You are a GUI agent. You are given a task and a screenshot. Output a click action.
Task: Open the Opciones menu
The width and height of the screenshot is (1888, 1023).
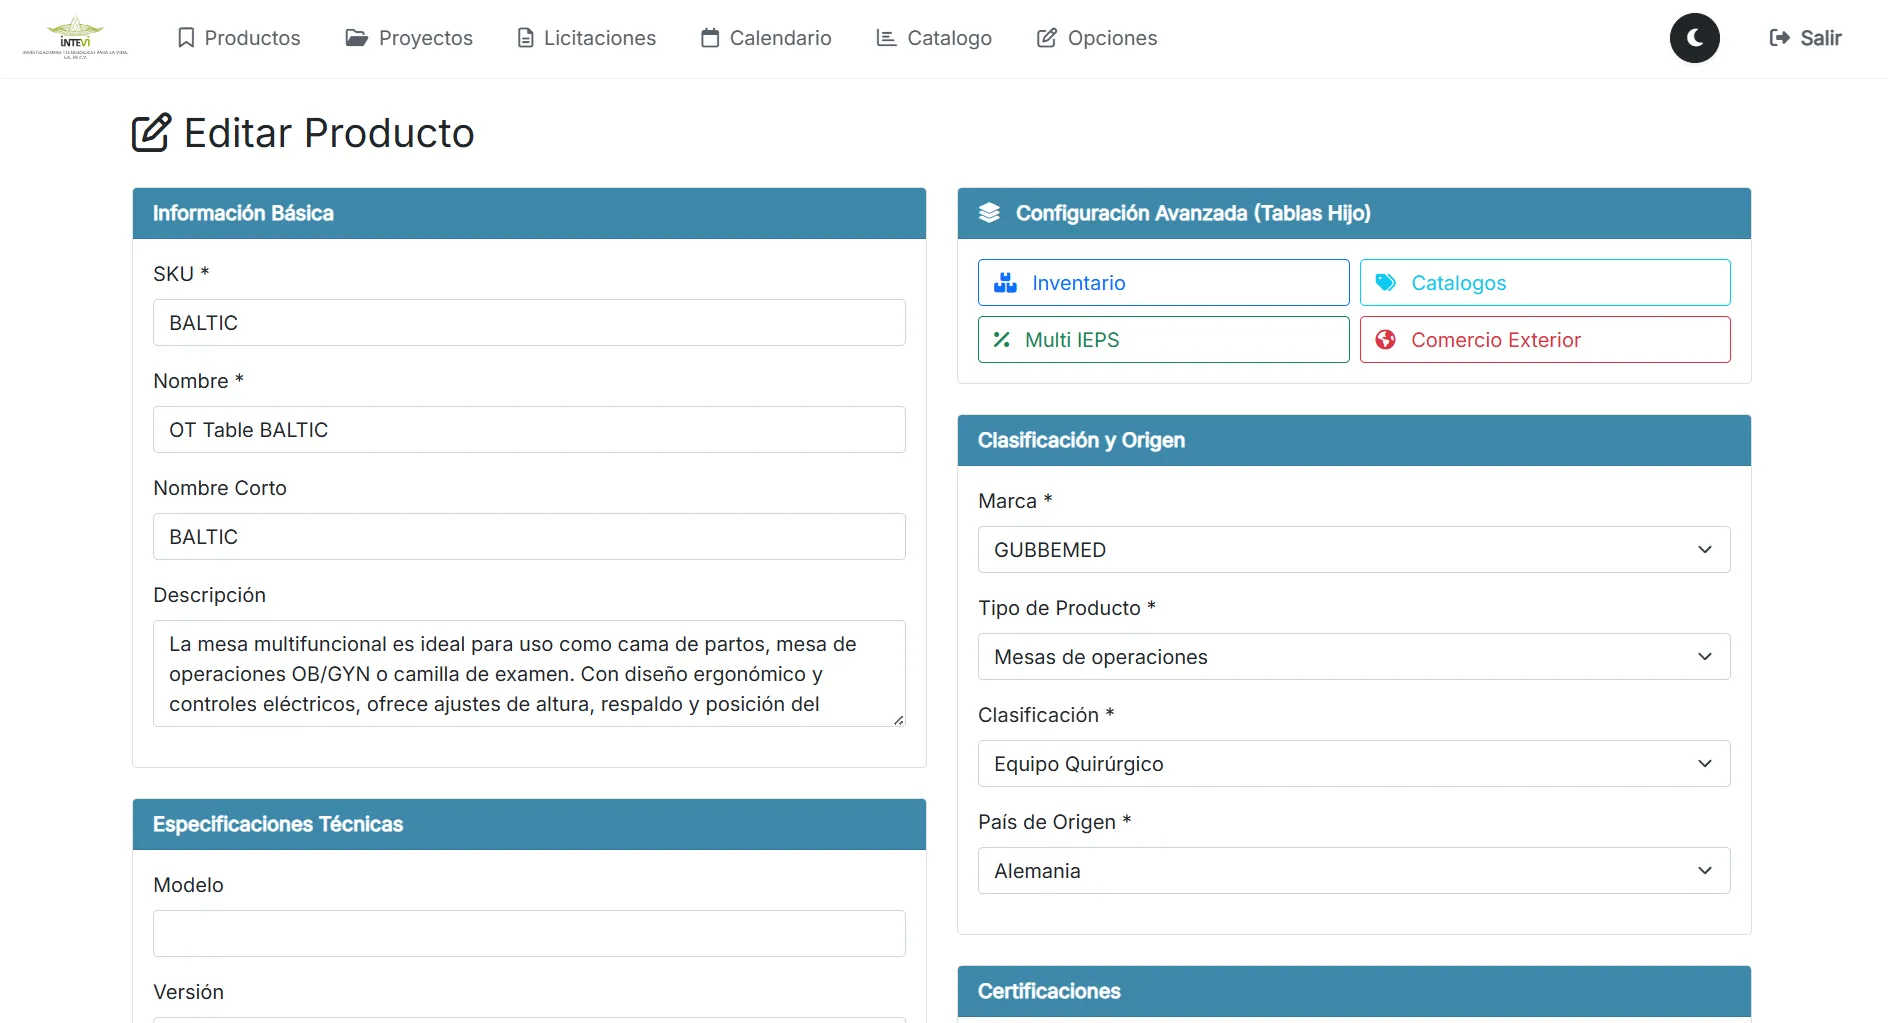[1097, 38]
